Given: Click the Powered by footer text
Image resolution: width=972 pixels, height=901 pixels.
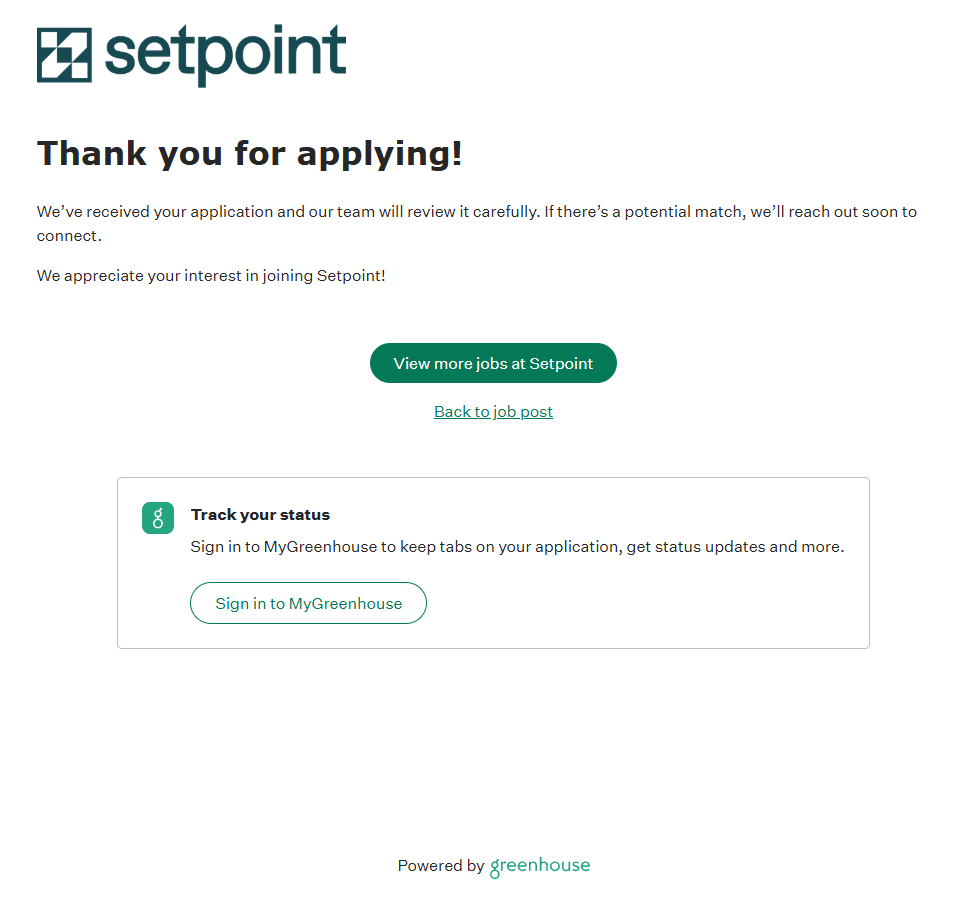Looking at the screenshot, I should tap(440, 866).
